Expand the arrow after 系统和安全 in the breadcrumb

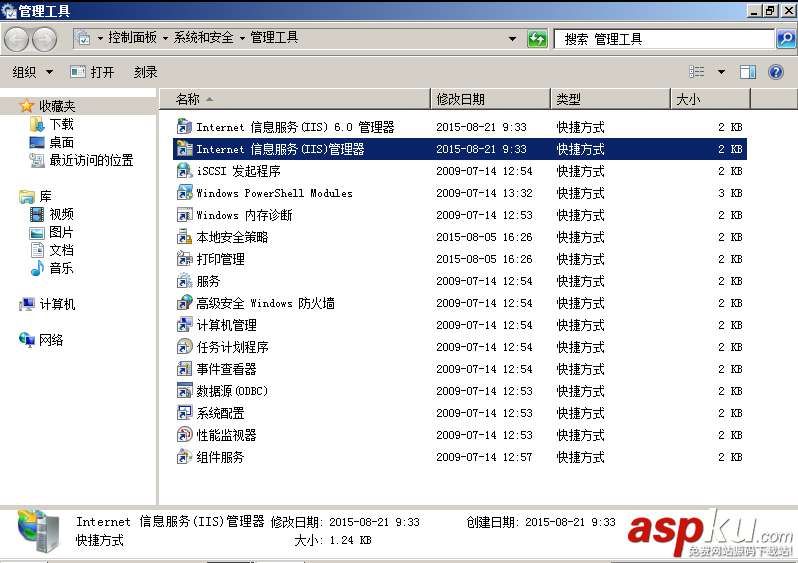click(242, 38)
